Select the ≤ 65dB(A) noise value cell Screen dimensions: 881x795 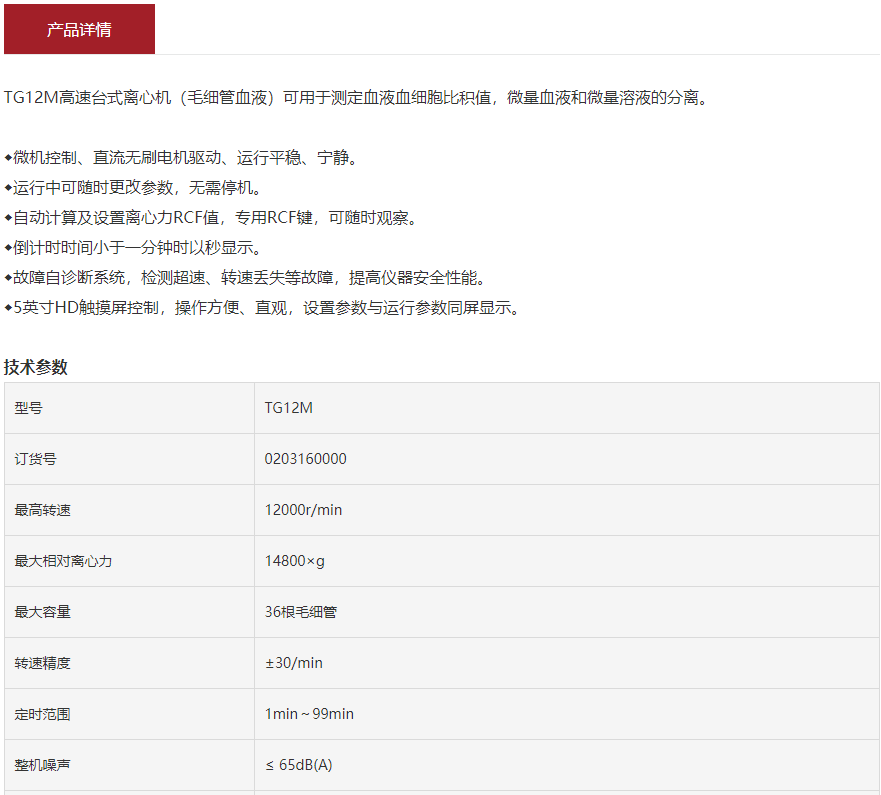(x=299, y=765)
